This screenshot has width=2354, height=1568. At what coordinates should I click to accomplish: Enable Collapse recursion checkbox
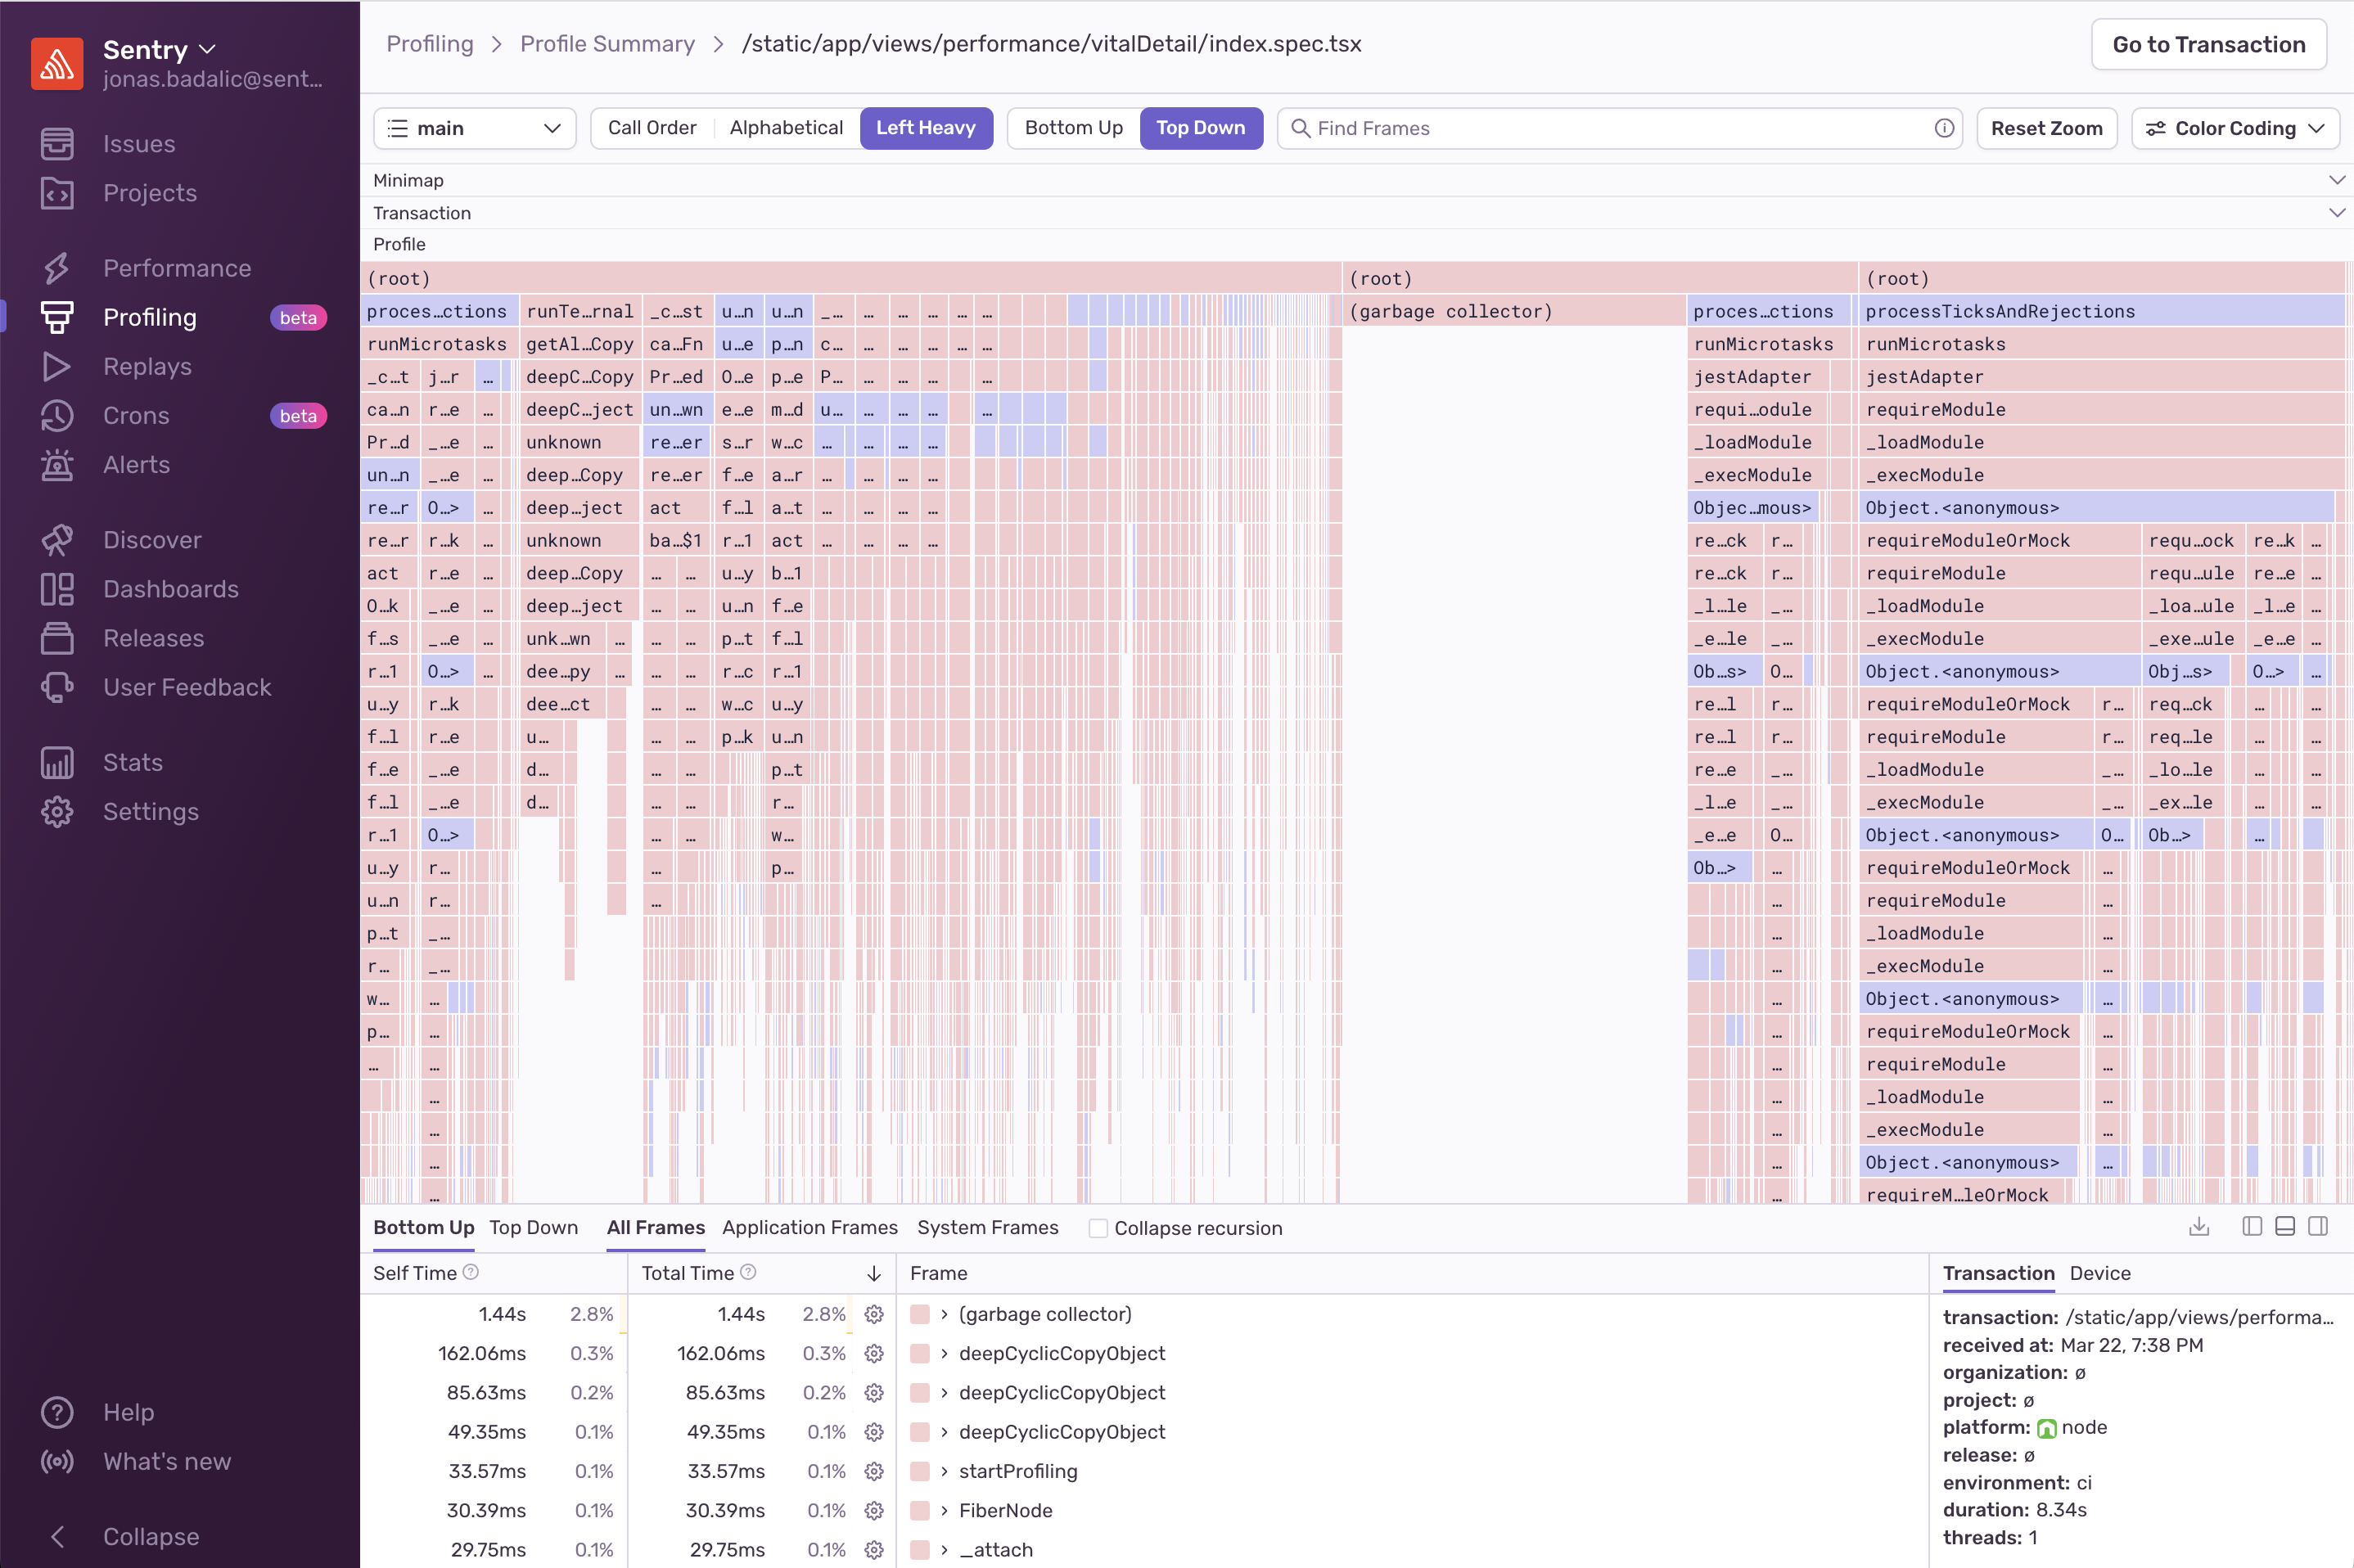point(1098,1228)
